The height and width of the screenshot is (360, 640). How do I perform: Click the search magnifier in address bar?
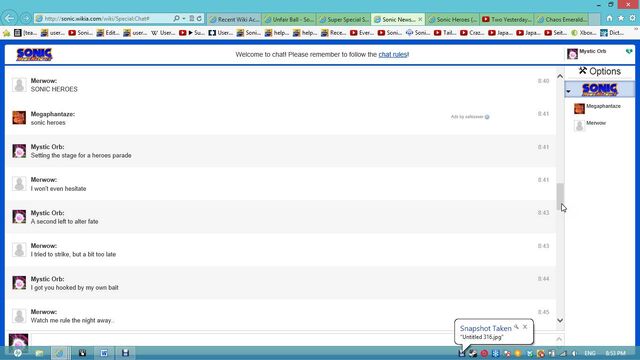176,18
